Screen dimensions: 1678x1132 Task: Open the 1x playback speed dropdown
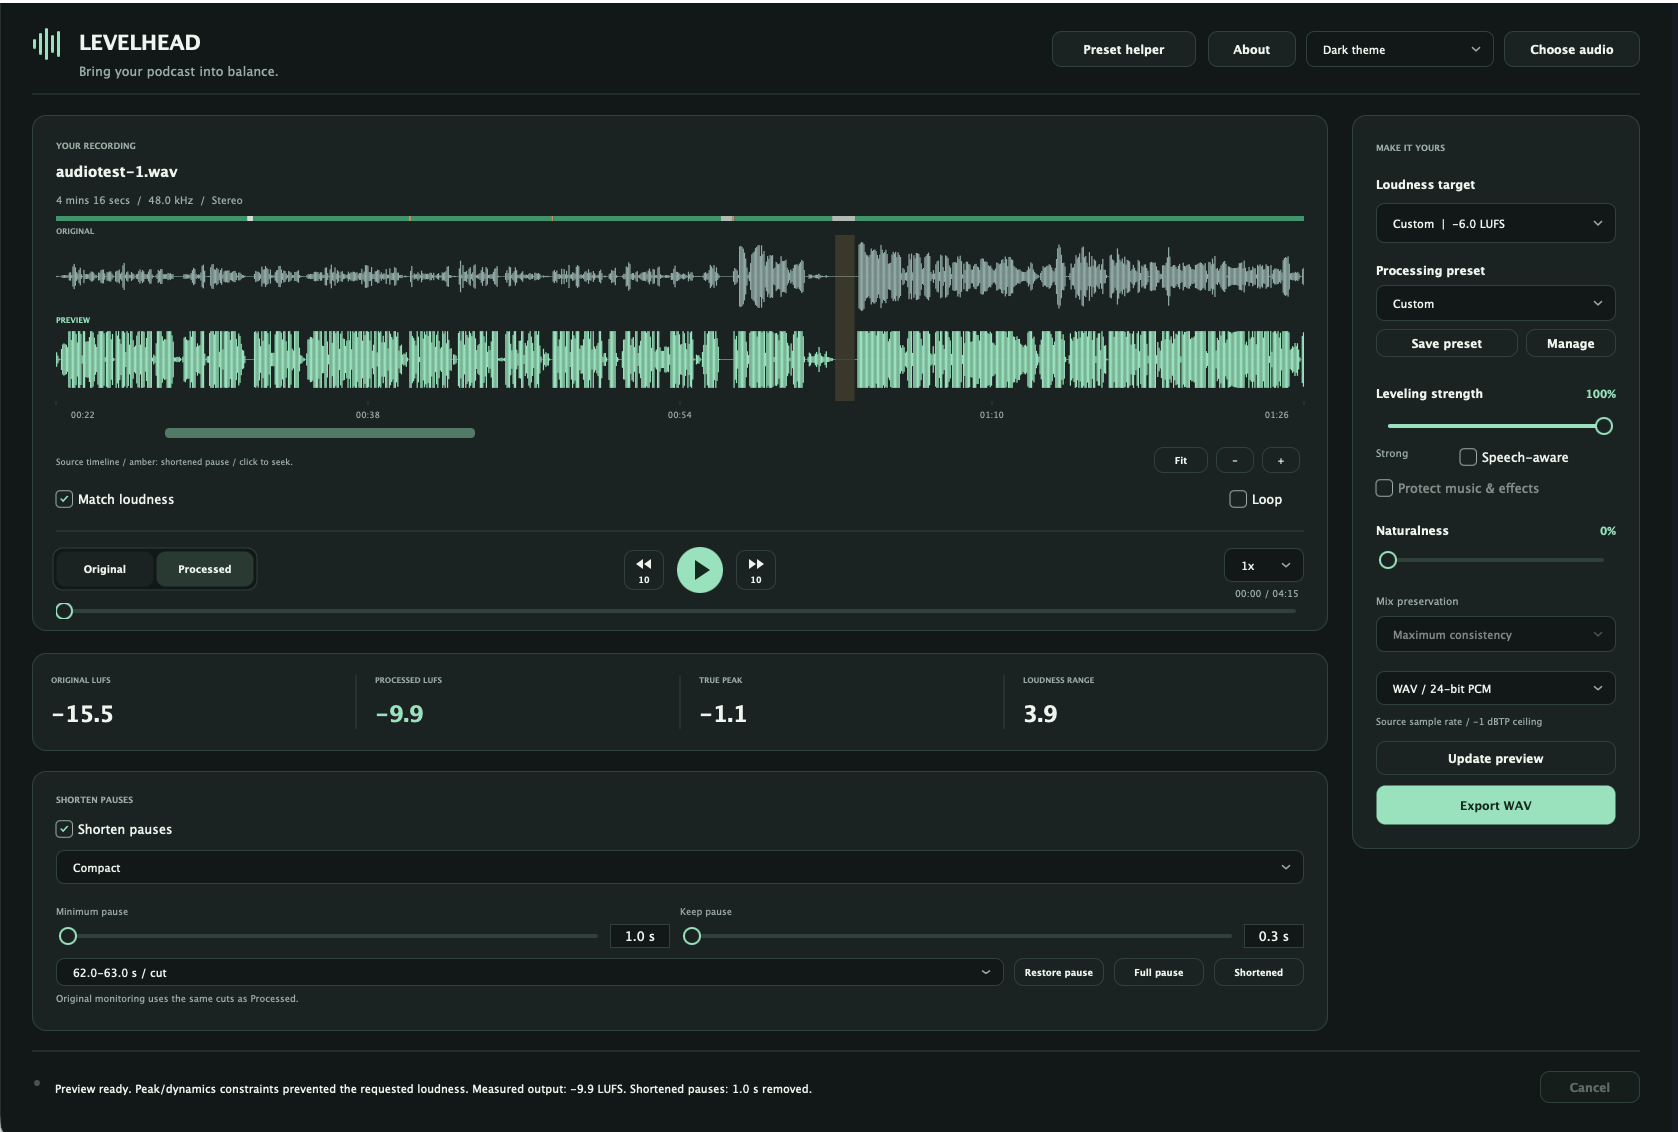click(x=1264, y=565)
